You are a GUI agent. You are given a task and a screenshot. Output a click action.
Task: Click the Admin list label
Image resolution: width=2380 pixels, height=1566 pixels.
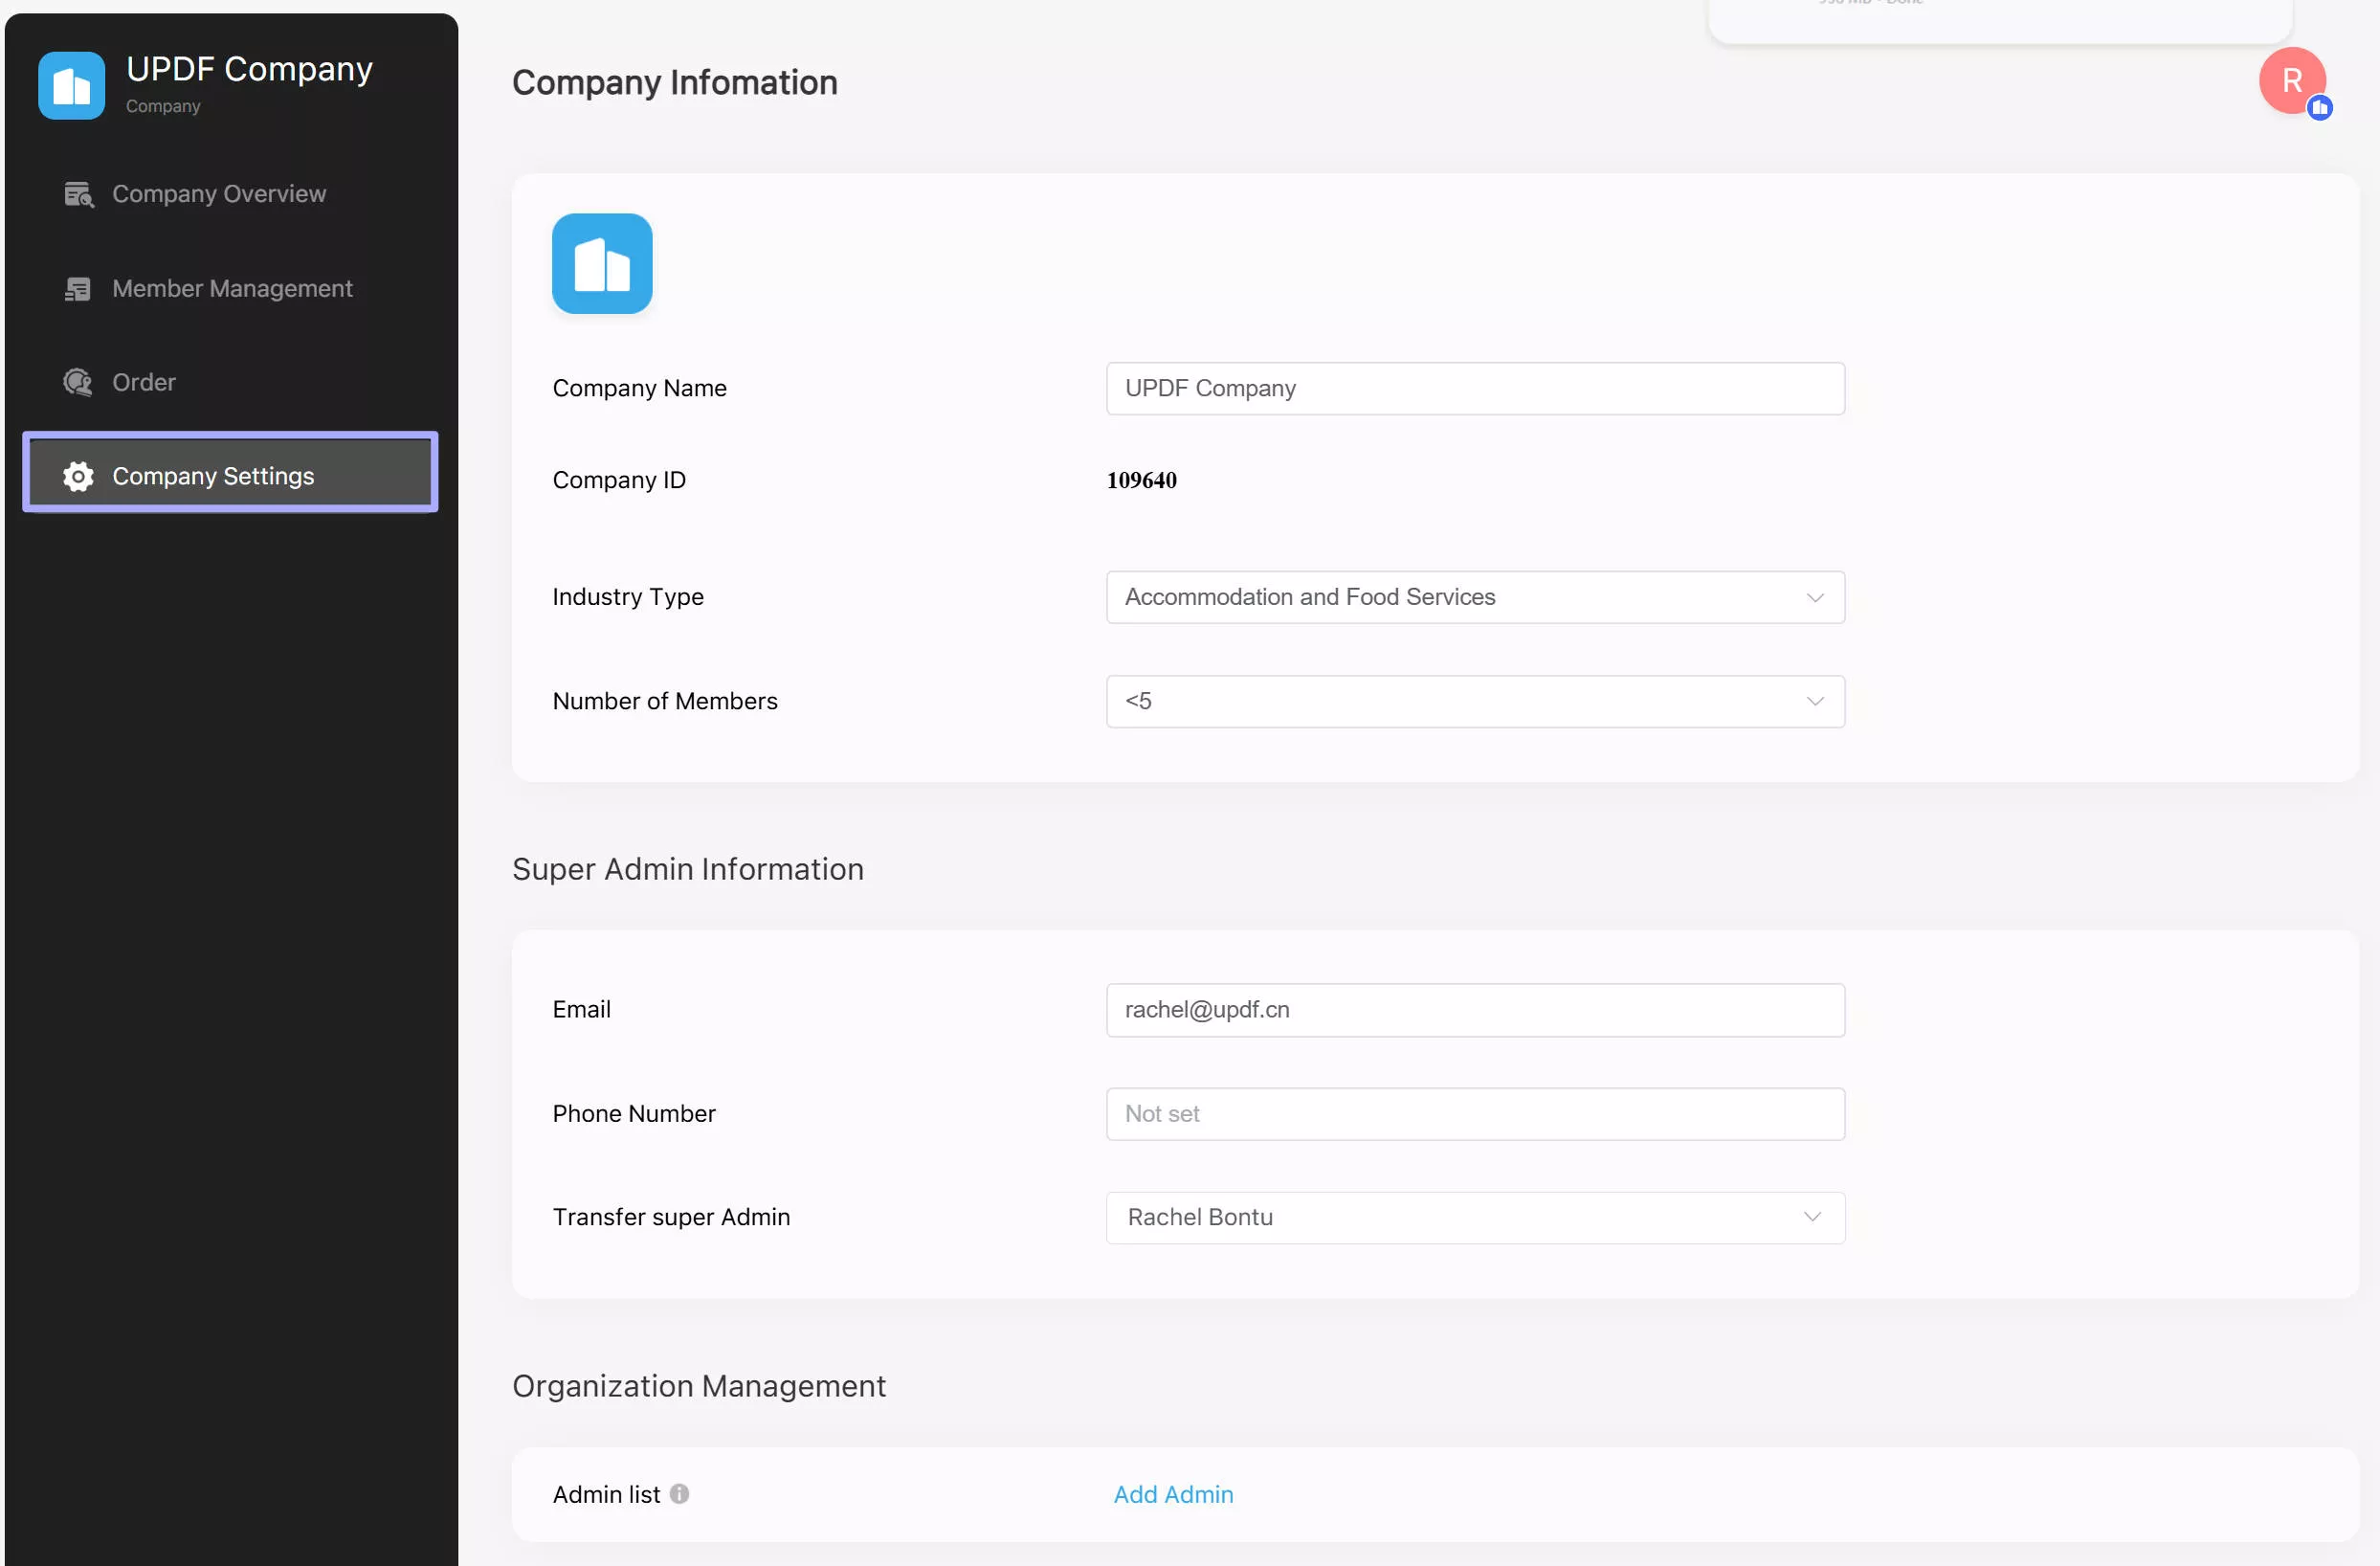[x=606, y=1494]
